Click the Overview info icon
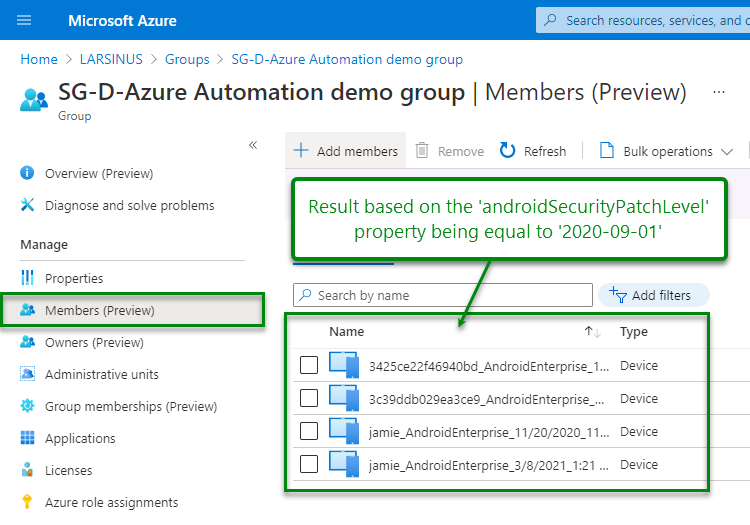750x525 pixels. (x=27, y=173)
